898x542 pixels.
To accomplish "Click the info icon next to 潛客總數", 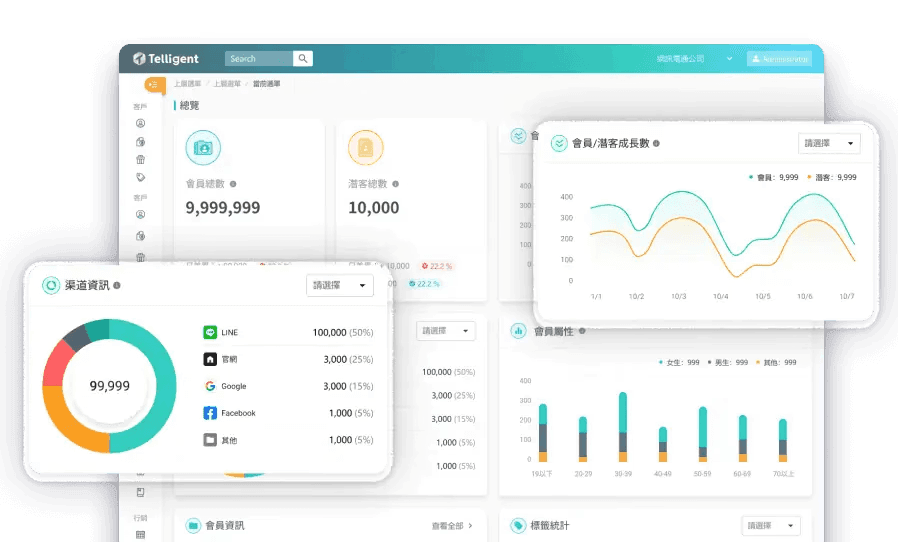I will 396,184.
